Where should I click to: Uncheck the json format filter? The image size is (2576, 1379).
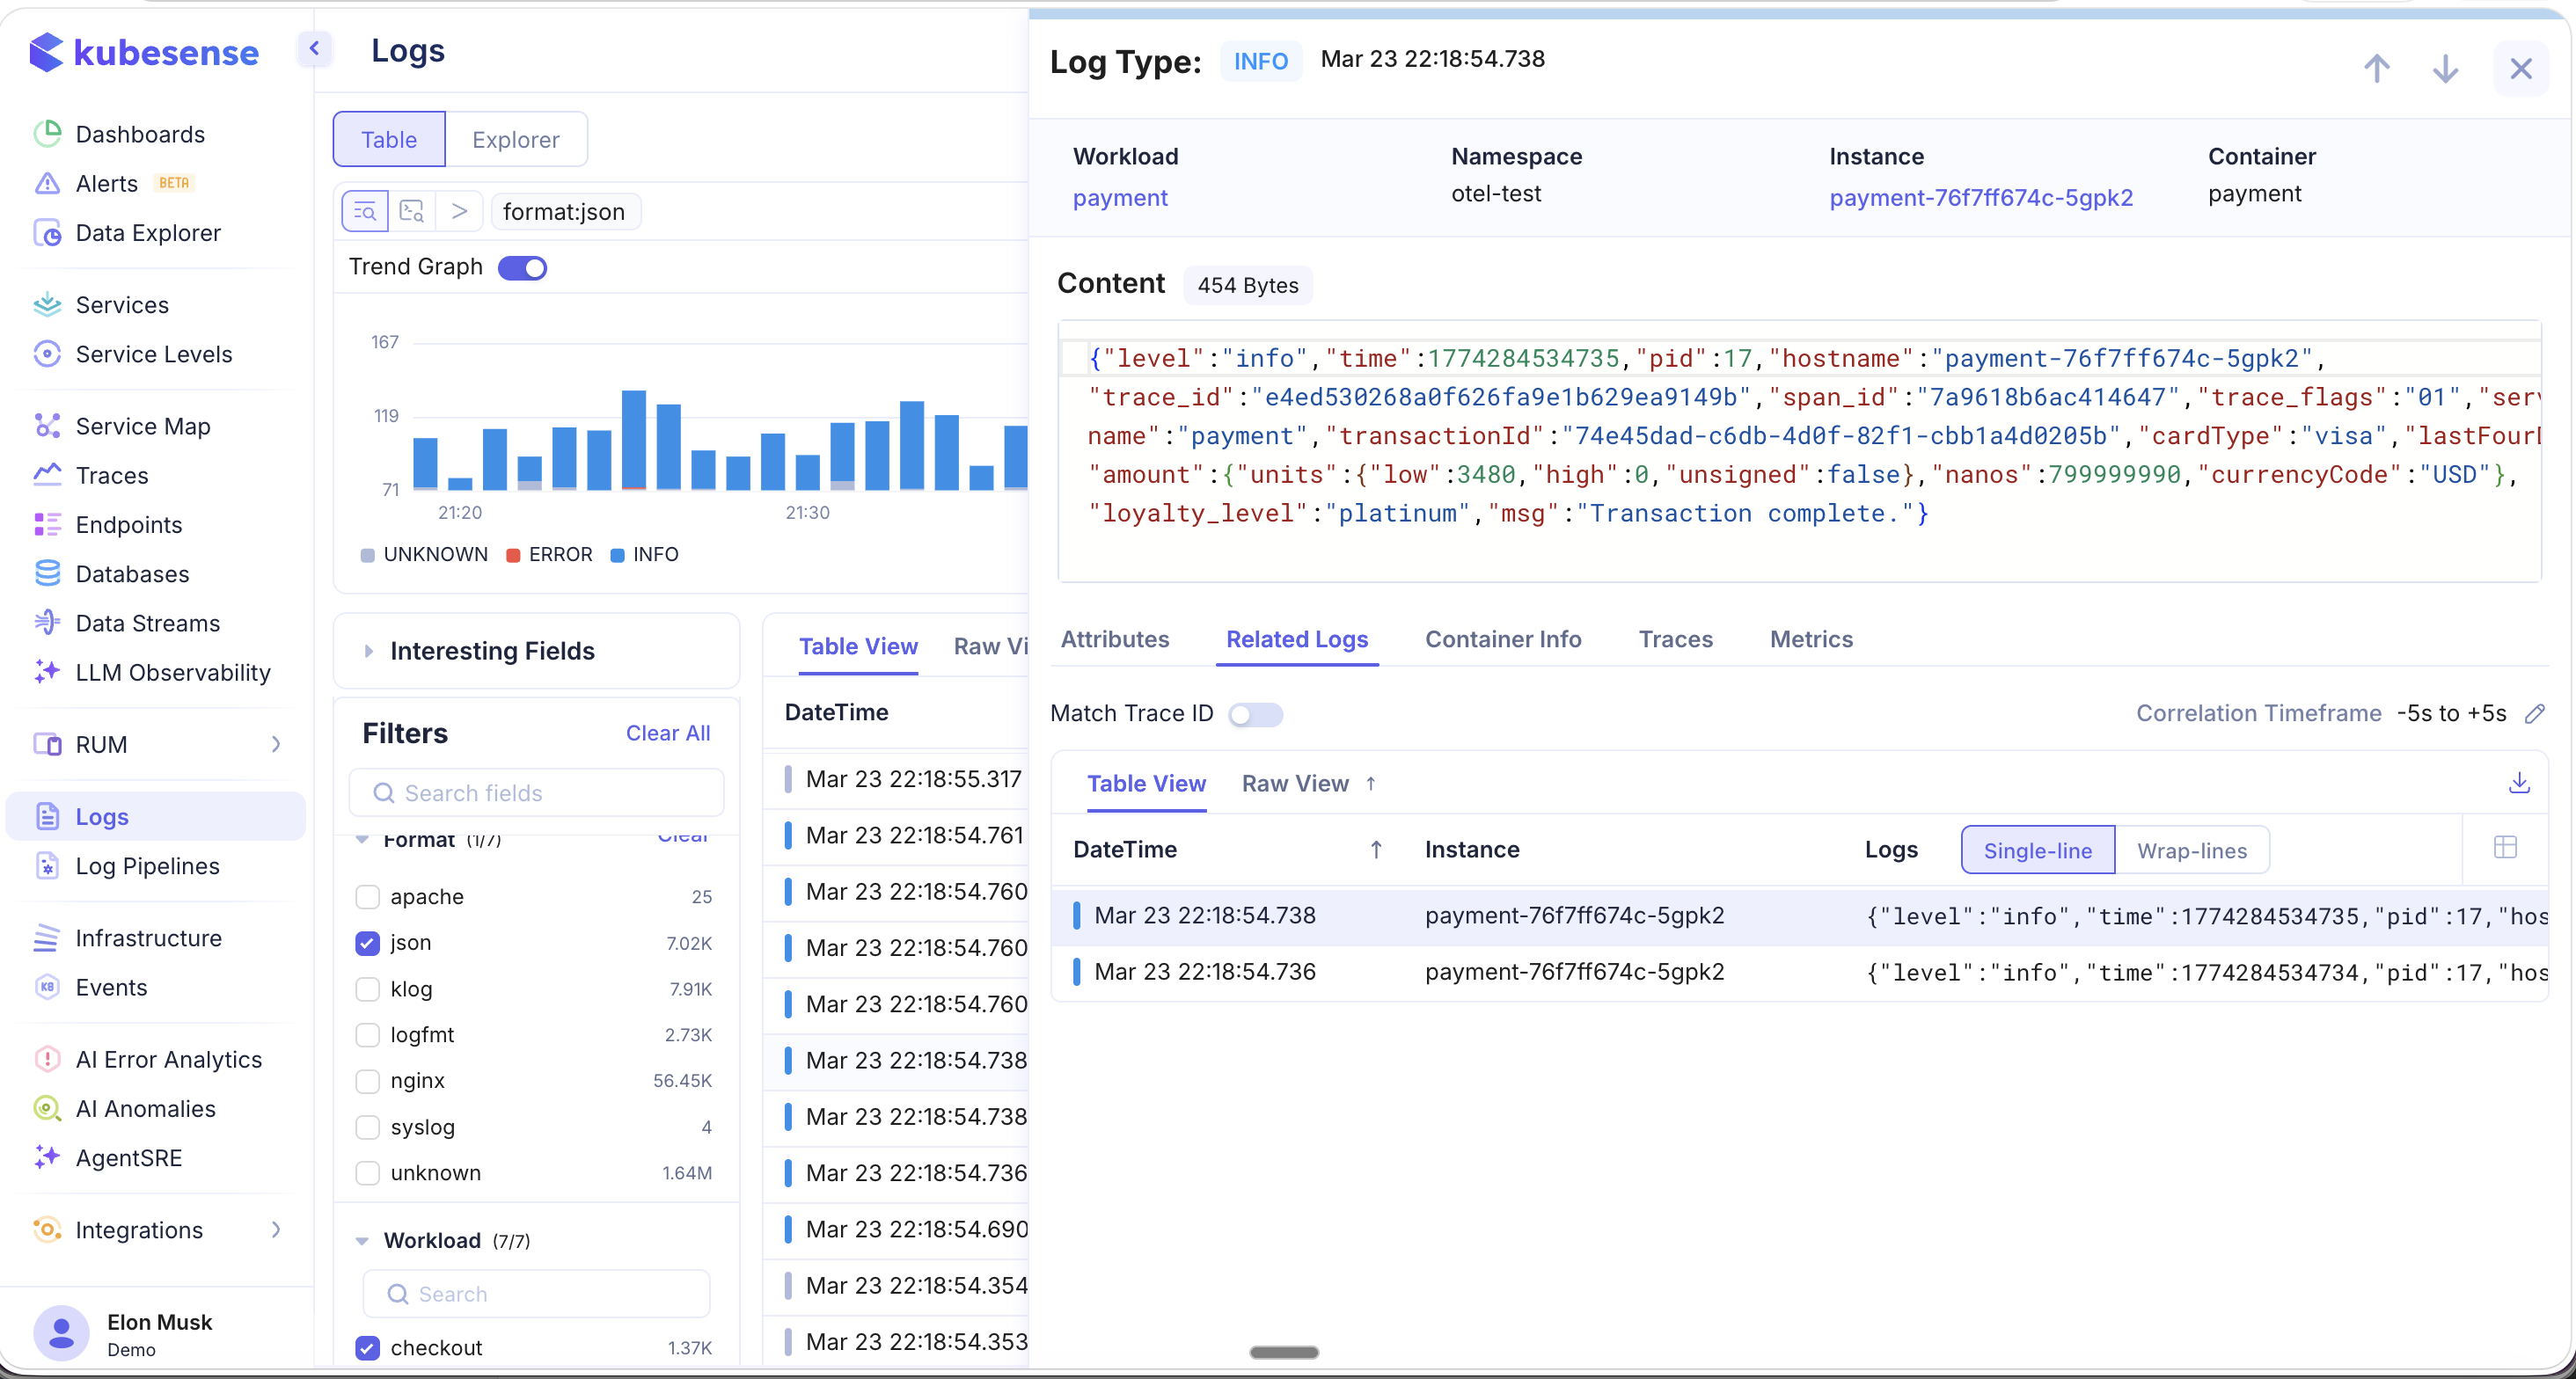click(x=368, y=942)
